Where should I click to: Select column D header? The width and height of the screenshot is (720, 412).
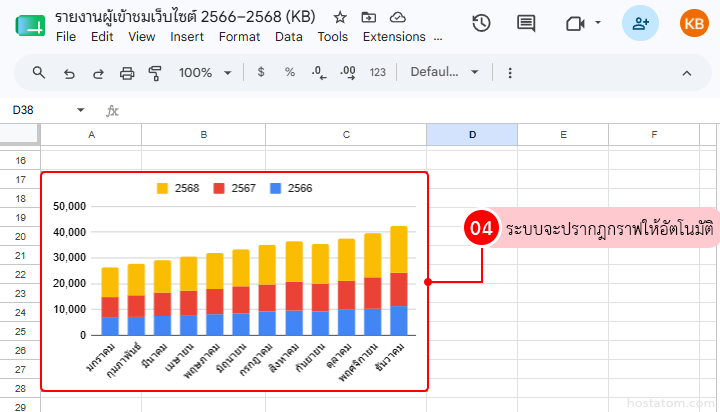472,135
